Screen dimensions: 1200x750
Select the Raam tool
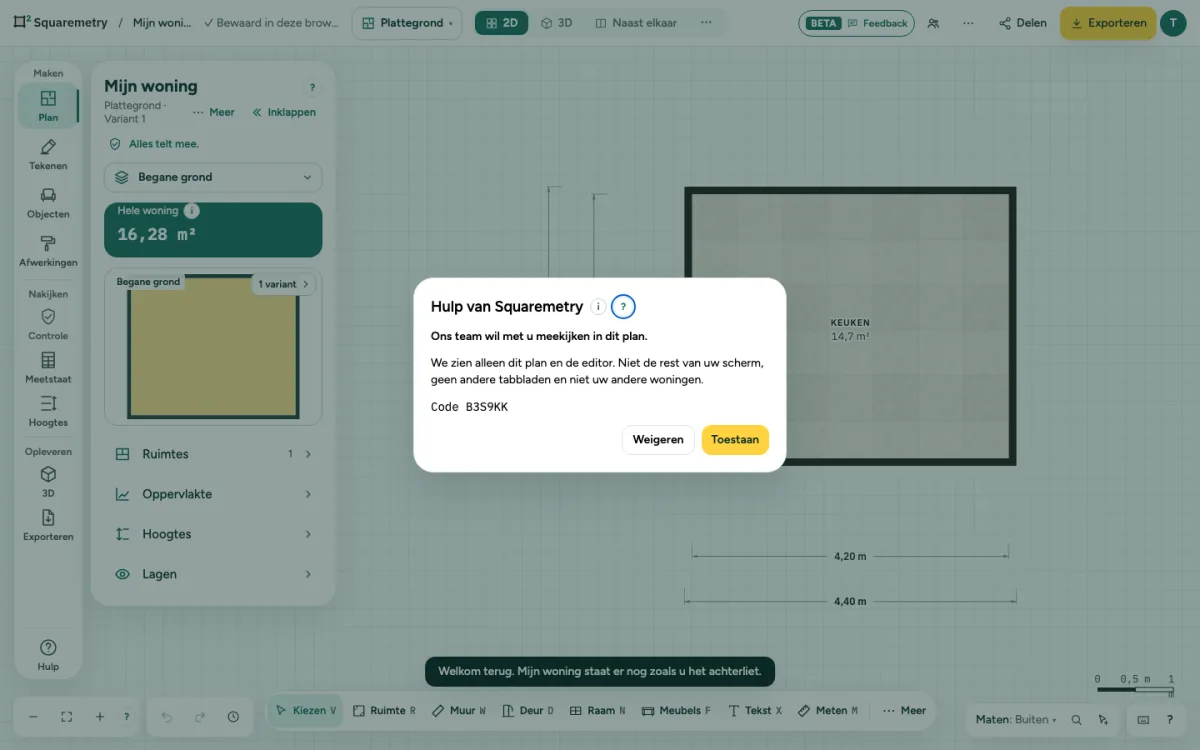coord(598,711)
